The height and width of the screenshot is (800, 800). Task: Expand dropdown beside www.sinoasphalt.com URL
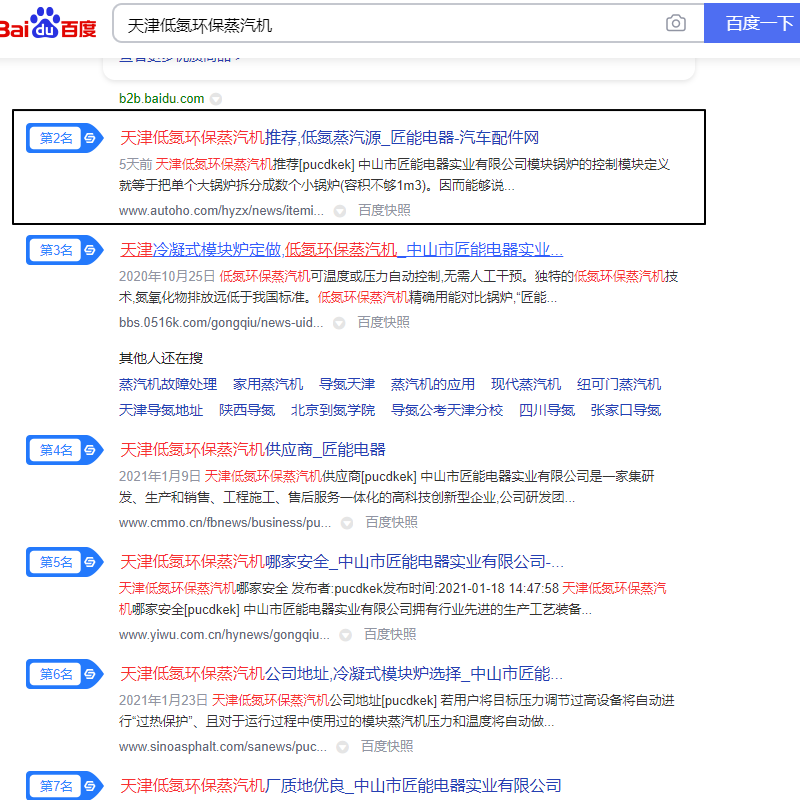(x=342, y=747)
